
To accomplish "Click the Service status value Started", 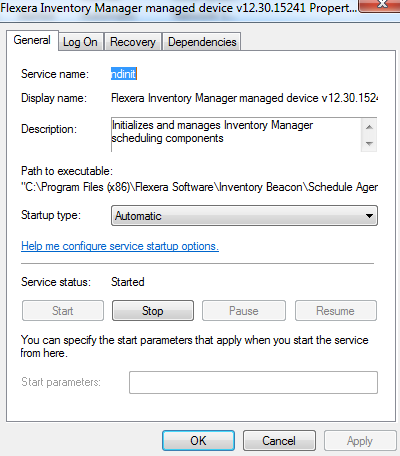I will 128,282.
